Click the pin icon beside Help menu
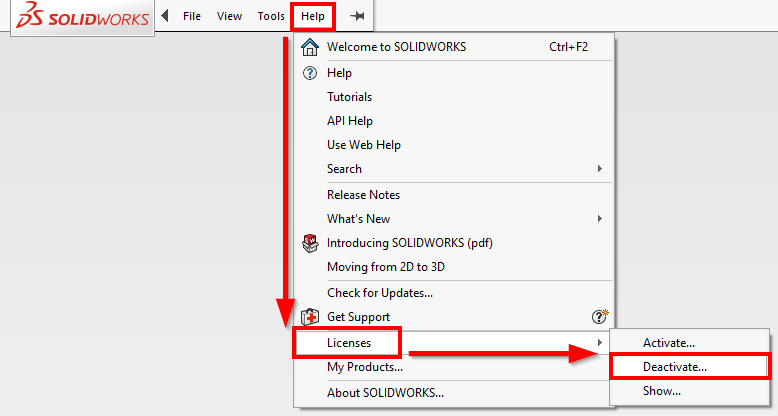 pyautogui.click(x=356, y=17)
